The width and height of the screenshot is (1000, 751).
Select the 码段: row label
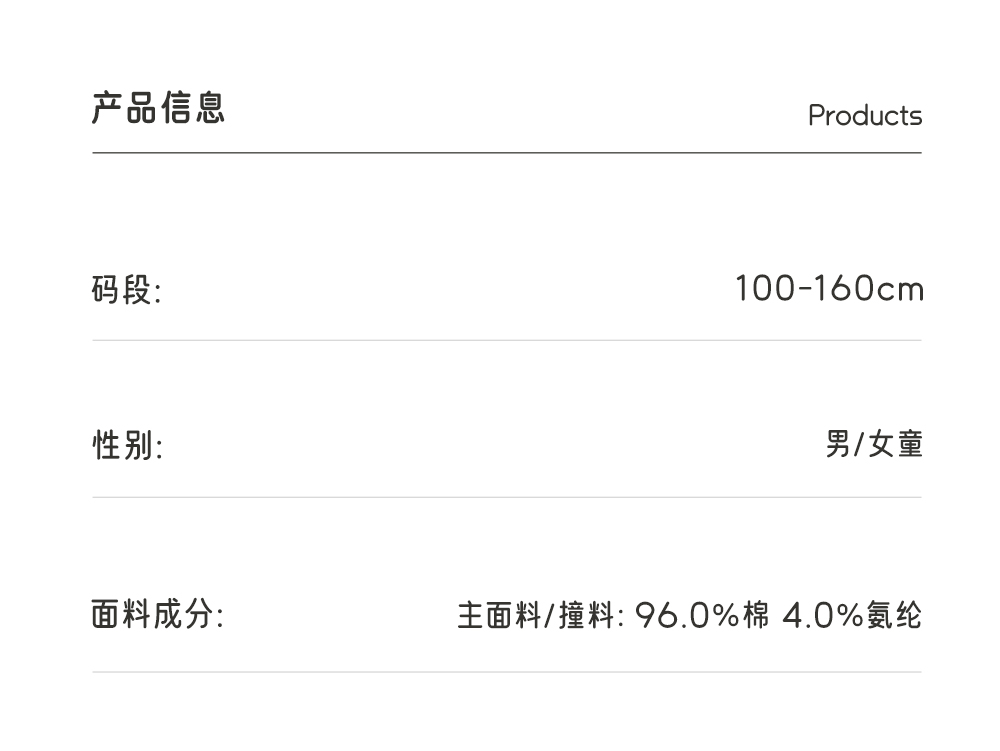click(126, 291)
